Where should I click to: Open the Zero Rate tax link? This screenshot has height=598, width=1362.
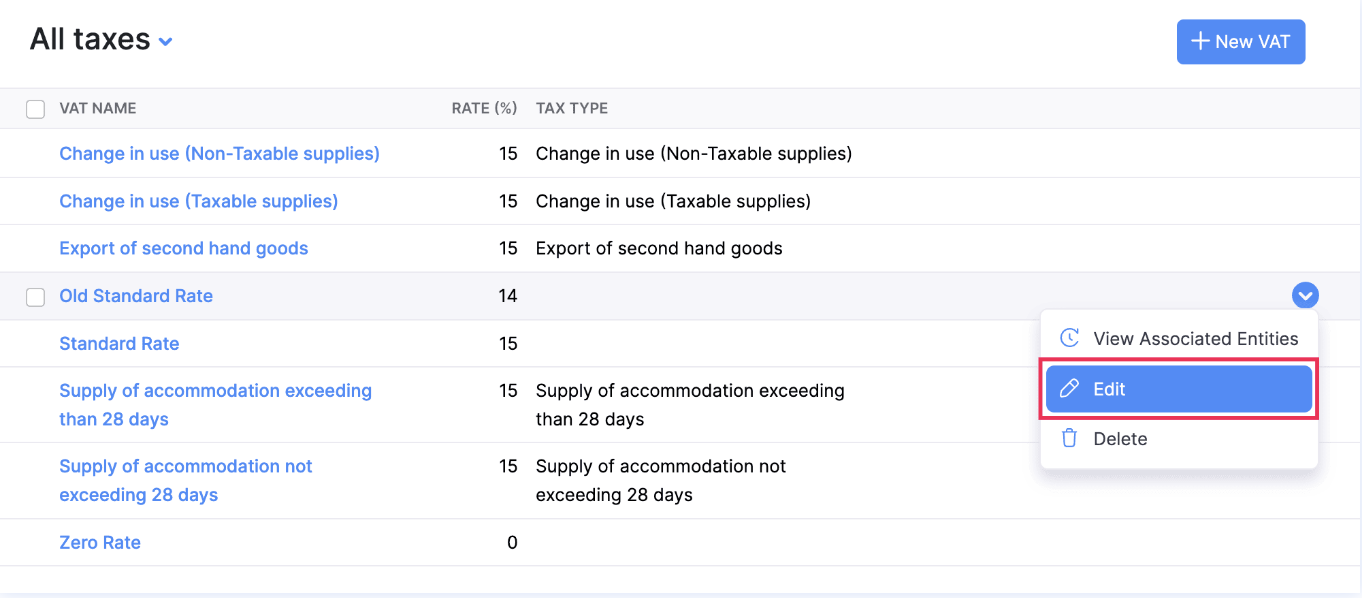coord(100,542)
